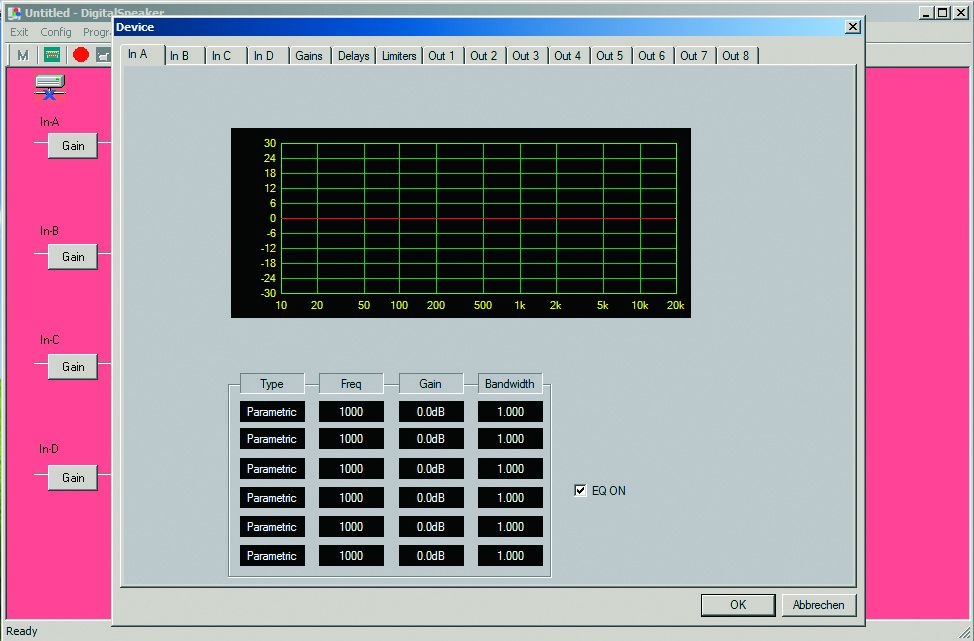This screenshot has width=974, height=641.
Task: Open the first band's Parametric type field
Action: pyautogui.click(x=272, y=412)
